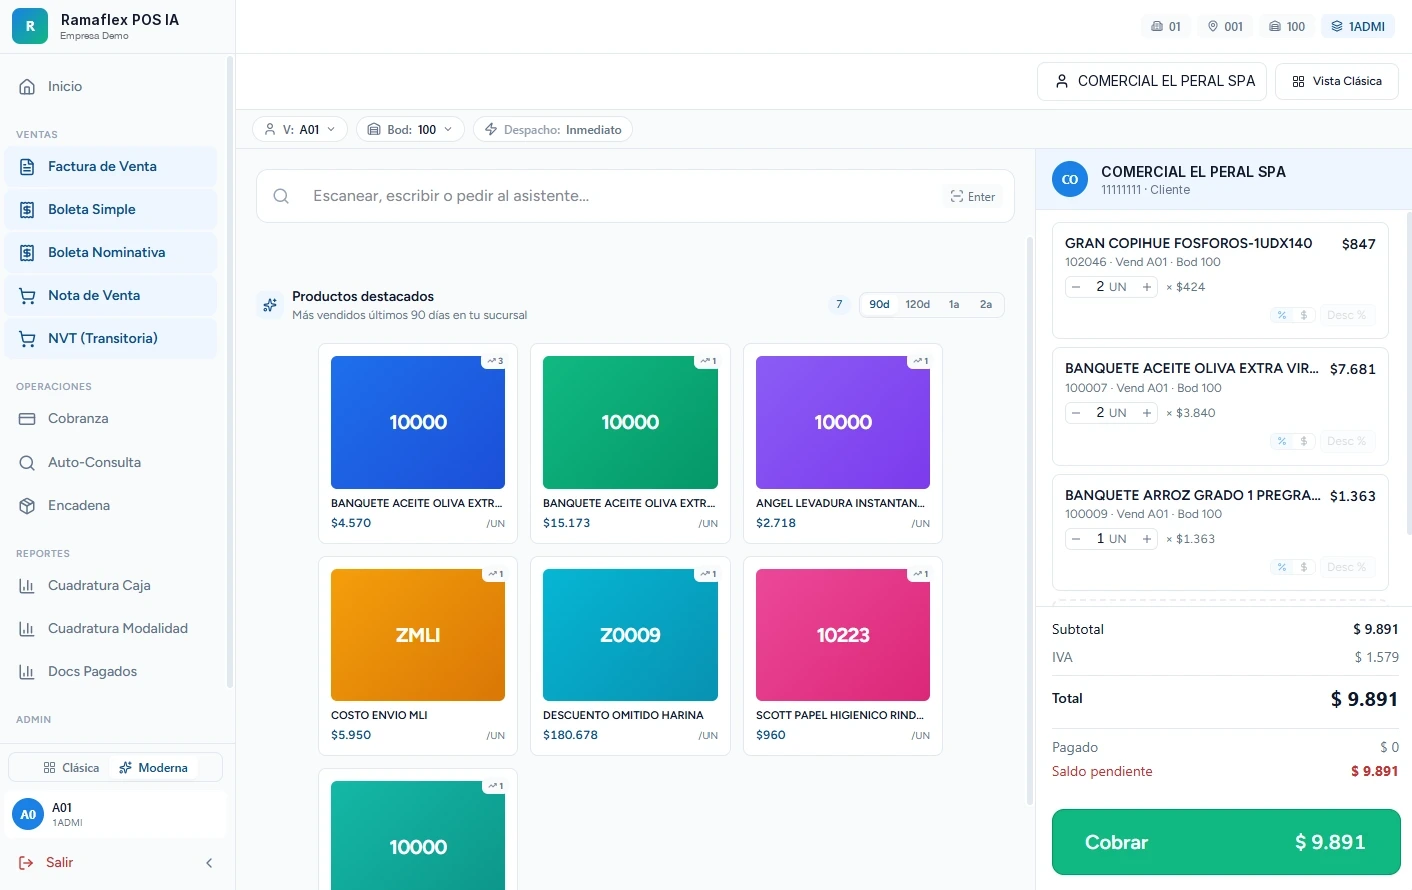Image resolution: width=1412 pixels, height=890 pixels.
Task: Select the 90d period option
Action: tap(879, 305)
